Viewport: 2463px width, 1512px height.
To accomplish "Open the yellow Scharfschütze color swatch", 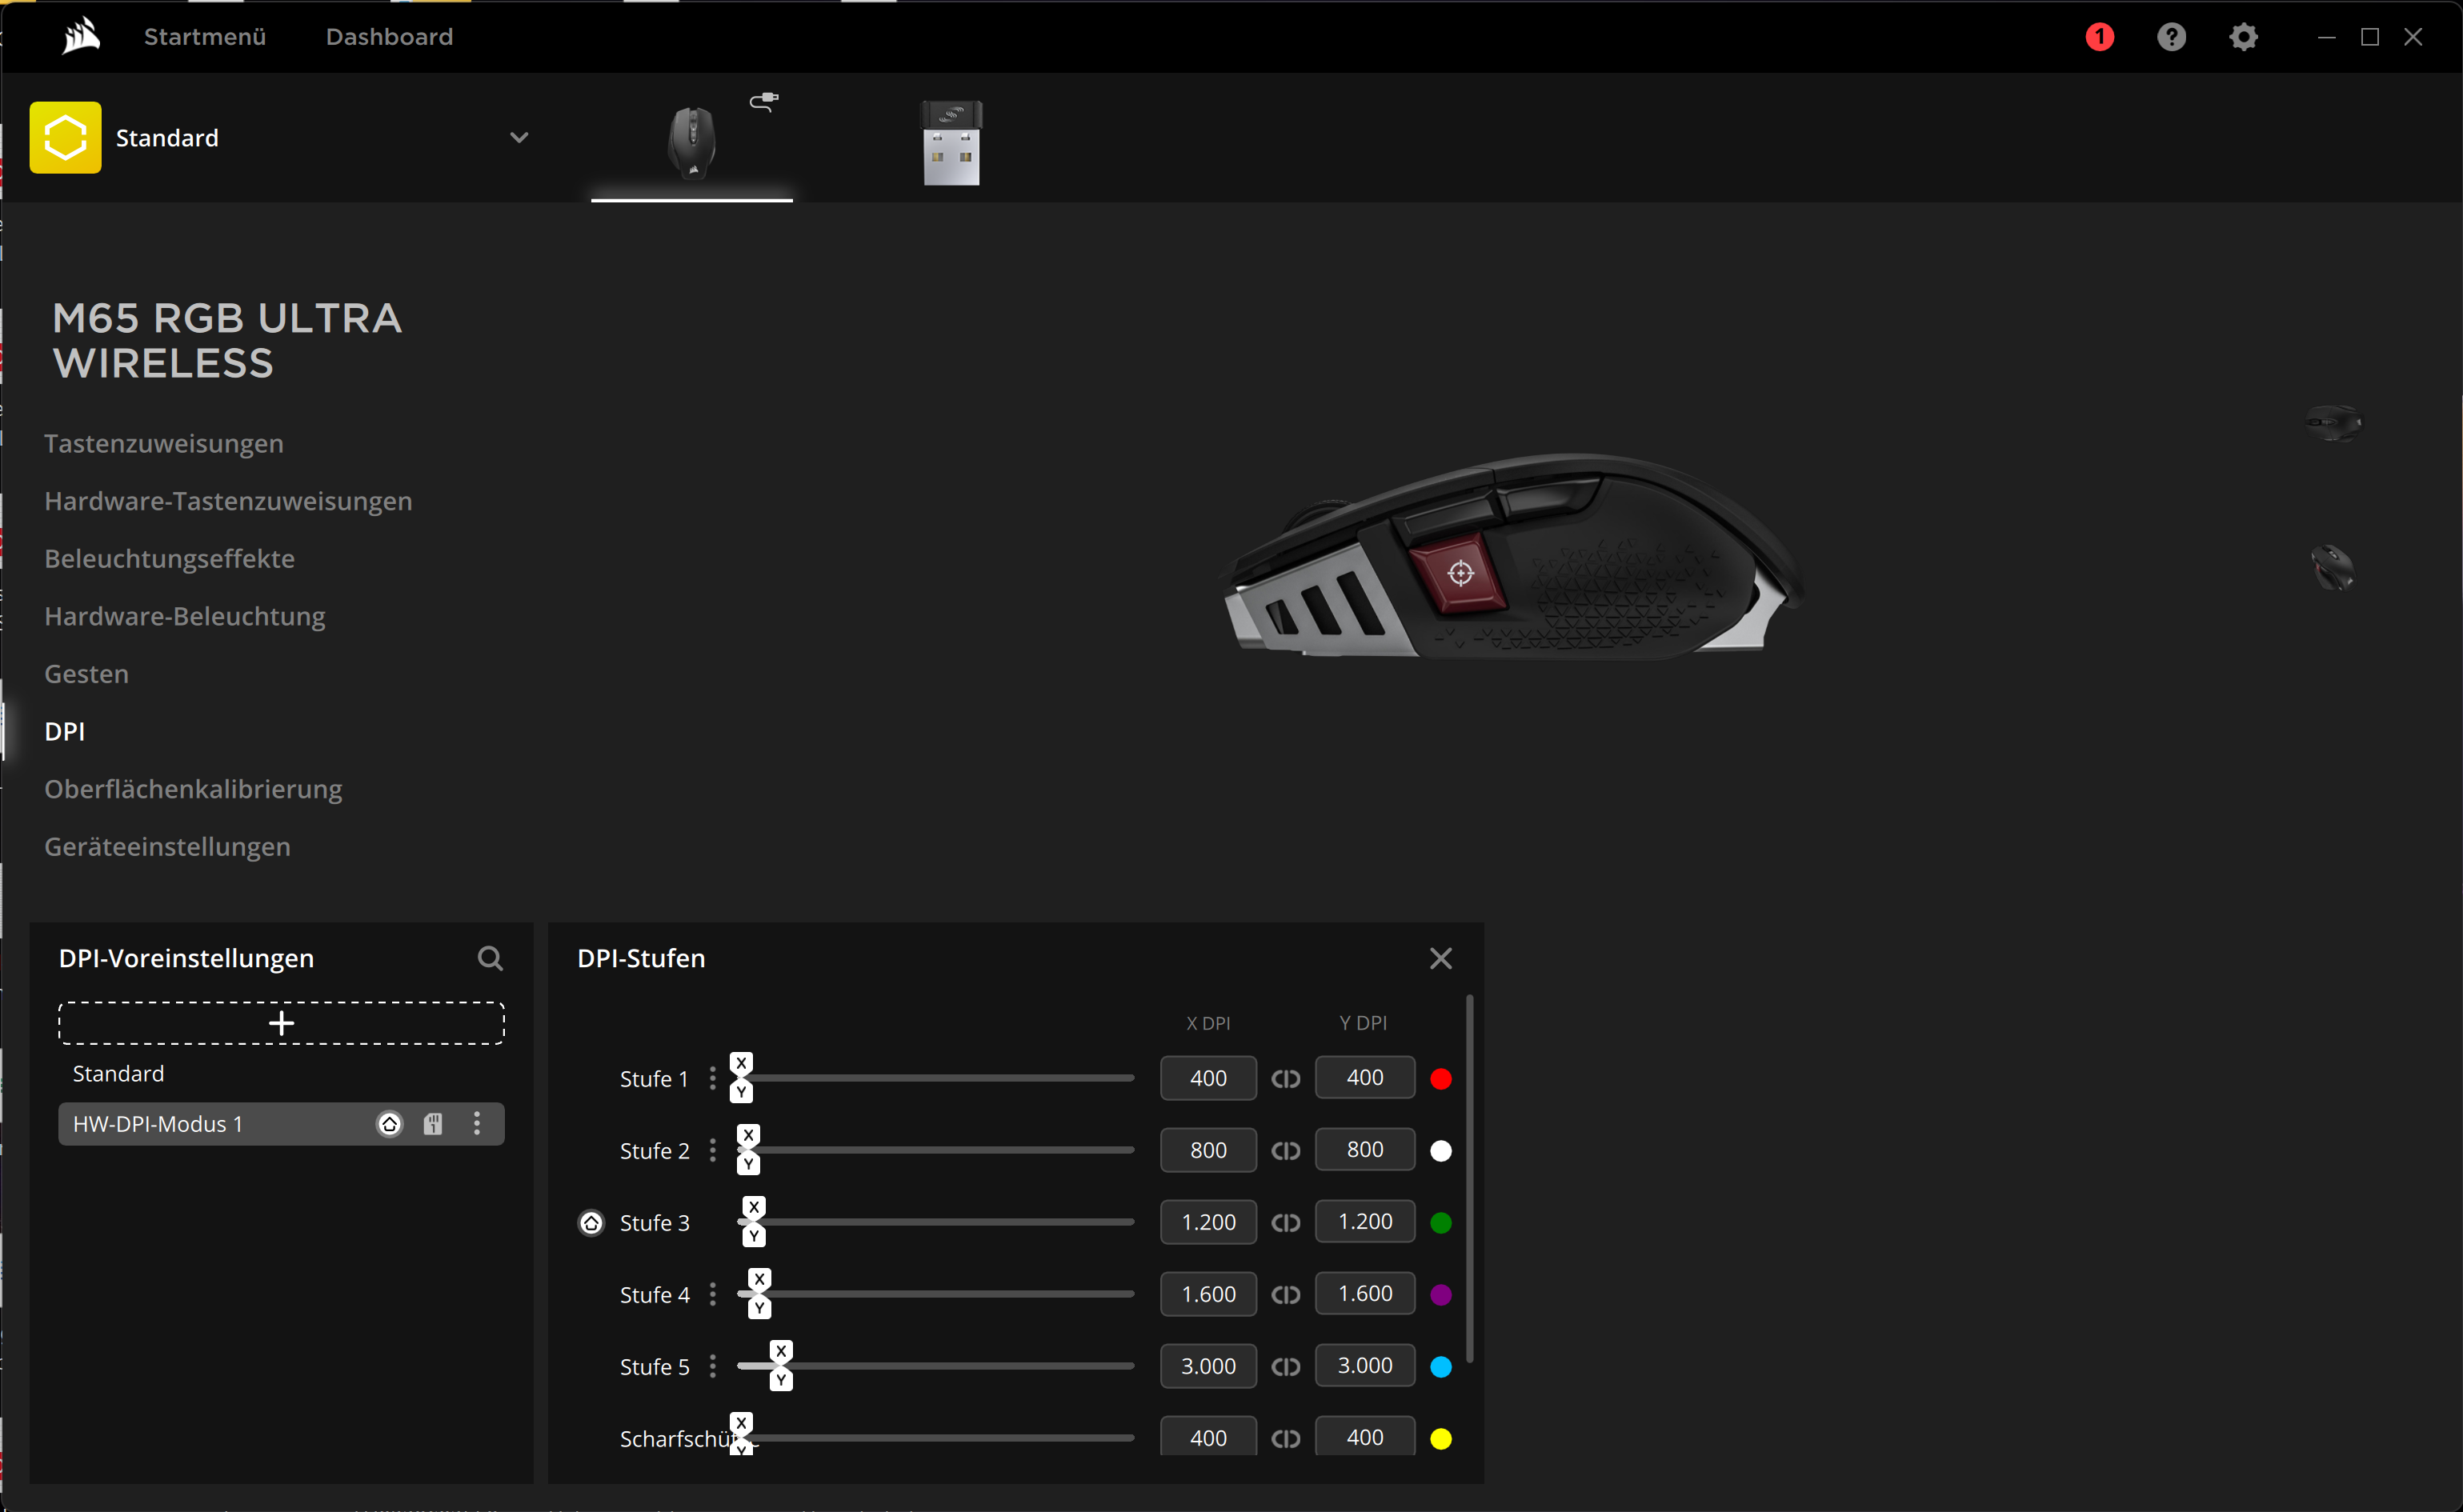I will 1441,1439.
